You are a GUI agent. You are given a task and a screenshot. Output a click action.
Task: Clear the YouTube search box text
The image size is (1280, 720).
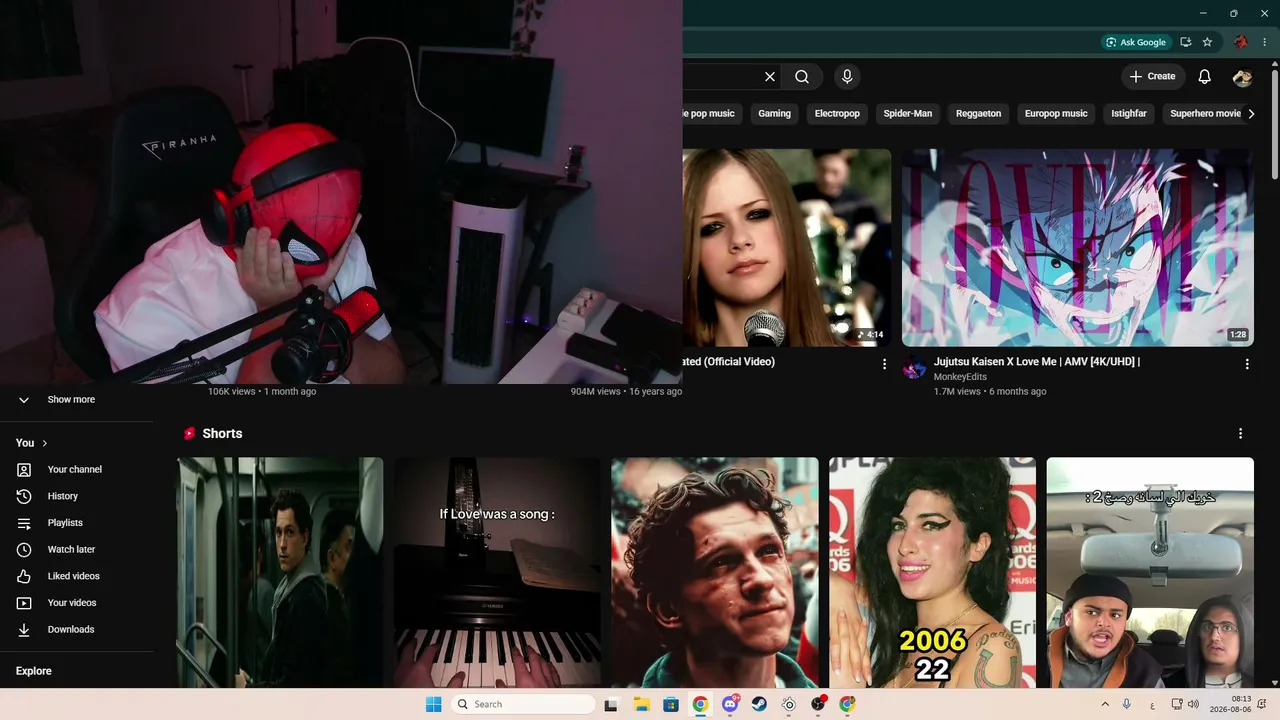tap(770, 77)
